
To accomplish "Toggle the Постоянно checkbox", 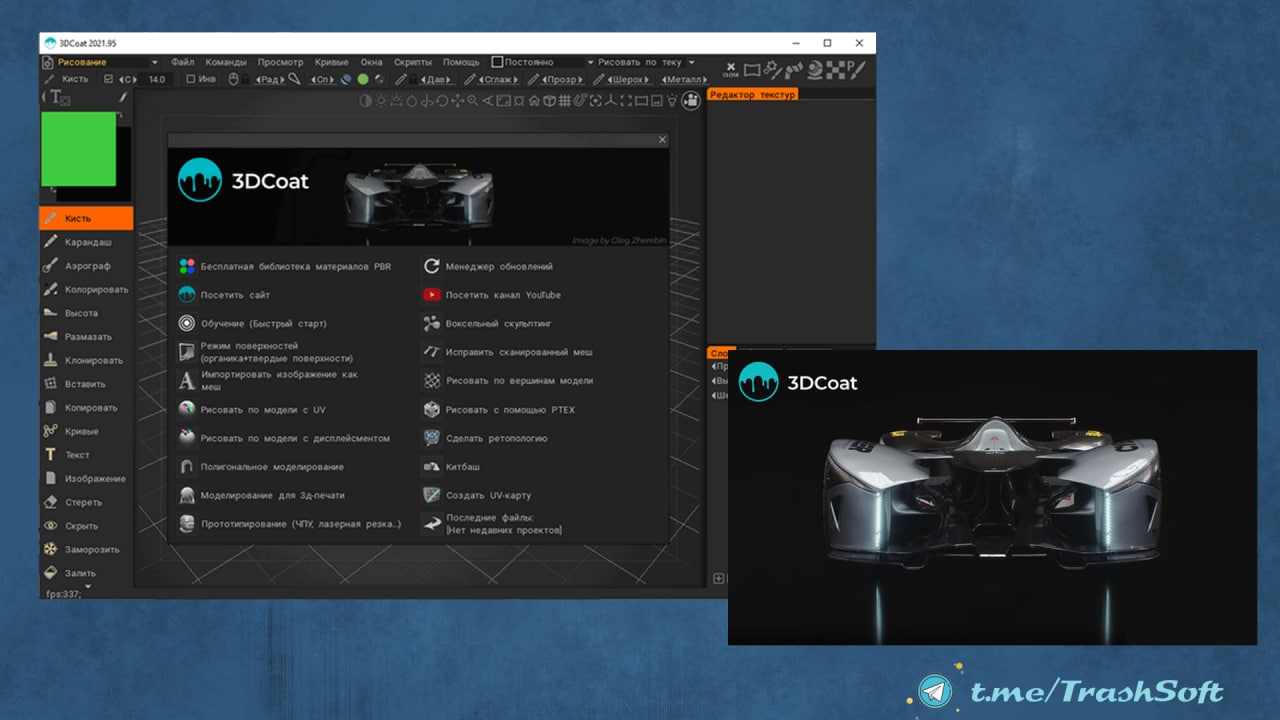I will pyautogui.click(x=497, y=62).
